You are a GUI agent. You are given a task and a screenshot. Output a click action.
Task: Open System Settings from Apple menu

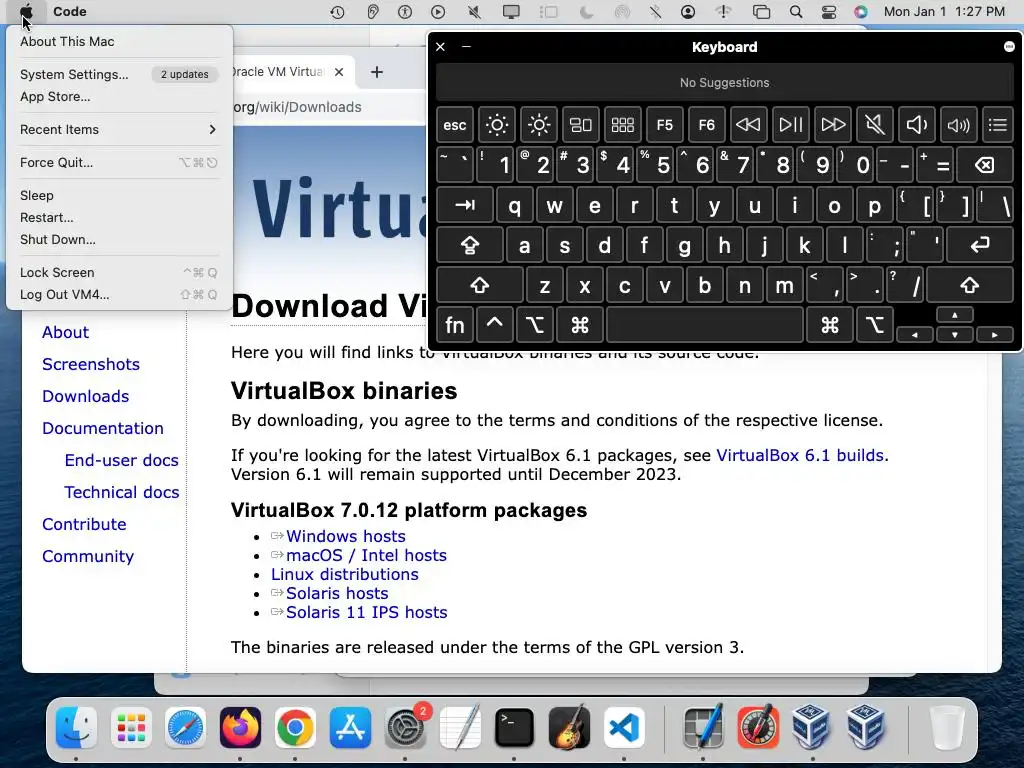119,74
